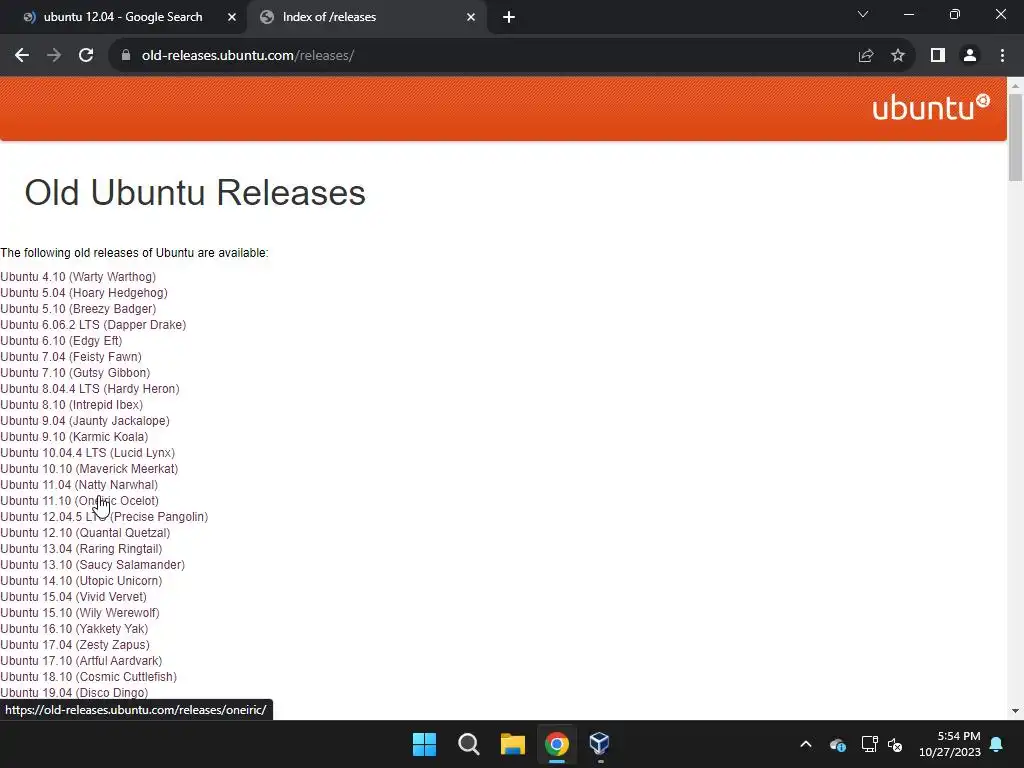Screen dimensions: 1024x768
Task: Open Ubuntu 12.04.5 LTS (Precise Pangolin) link
Action: tap(104, 517)
